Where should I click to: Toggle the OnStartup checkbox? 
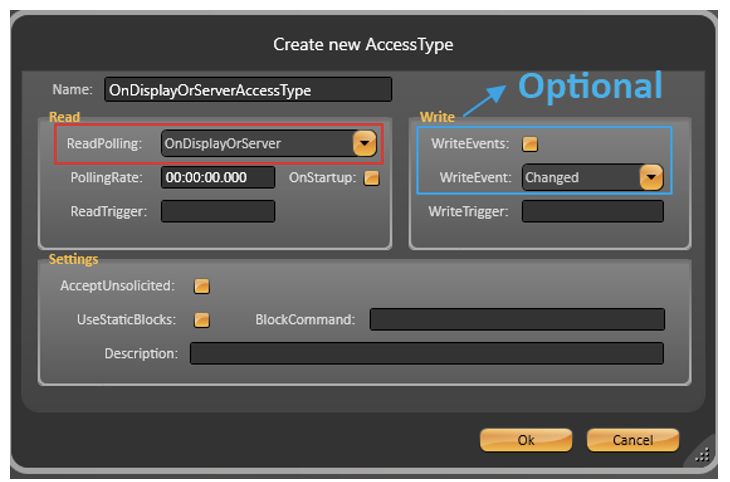pyautogui.click(x=372, y=178)
